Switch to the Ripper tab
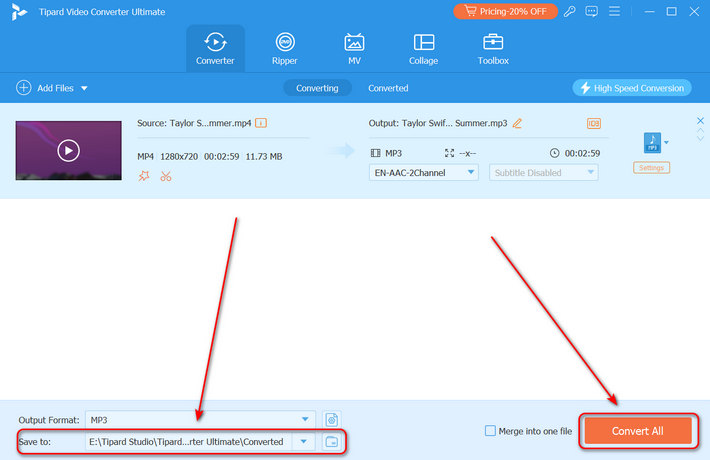The height and width of the screenshot is (460, 710). [285, 48]
